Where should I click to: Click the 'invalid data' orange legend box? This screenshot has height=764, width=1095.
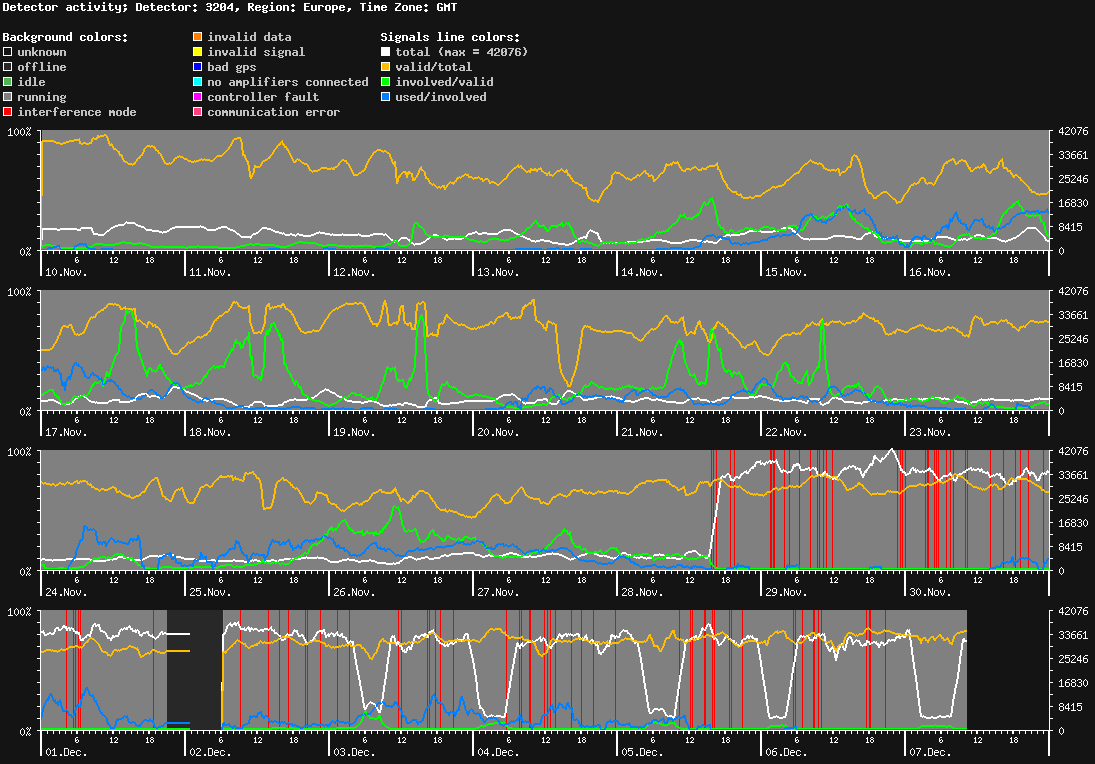(x=197, y=36)
